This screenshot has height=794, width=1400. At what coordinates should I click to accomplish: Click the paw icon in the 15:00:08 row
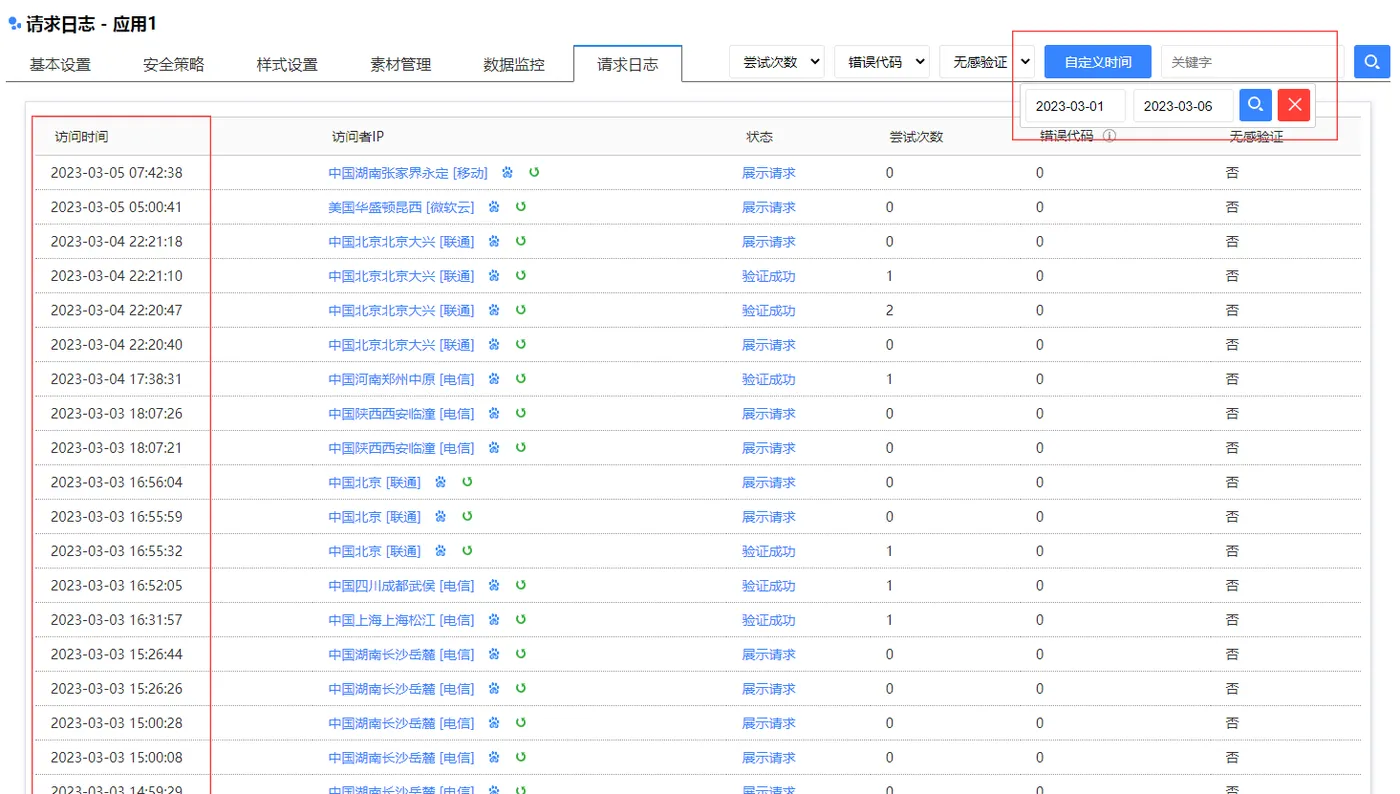494,757
